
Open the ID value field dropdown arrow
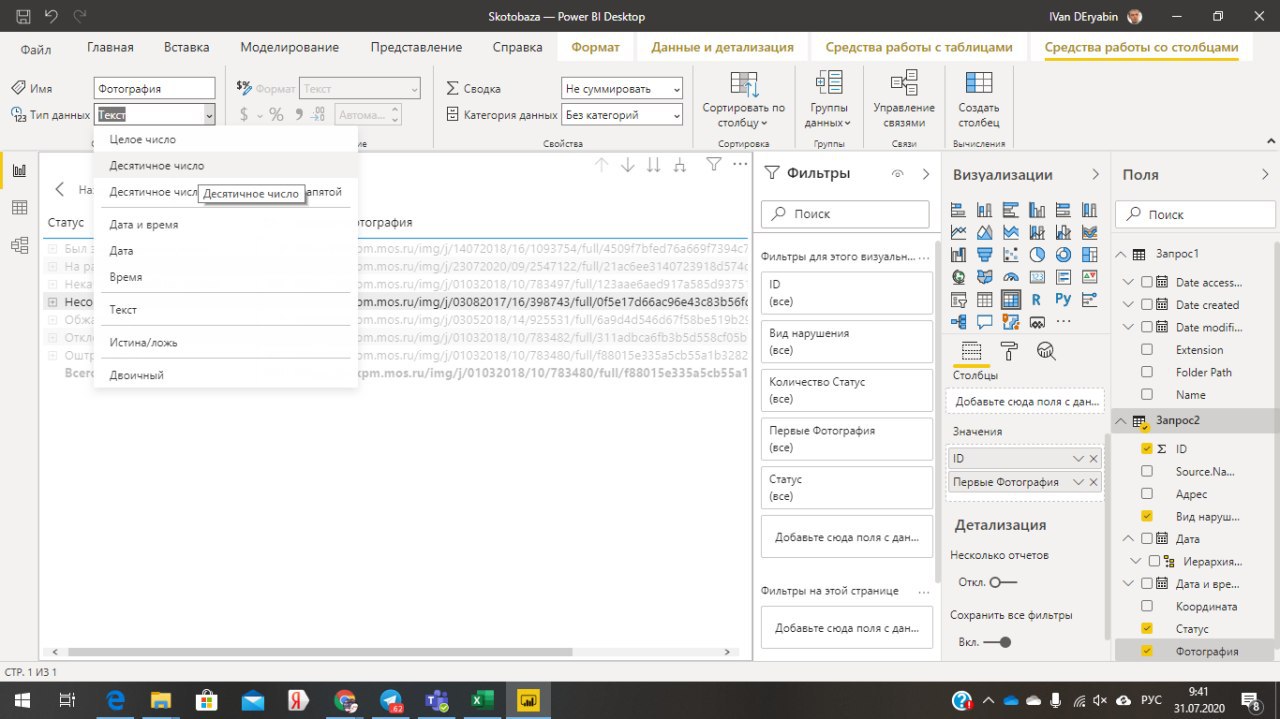point(1078,458)
